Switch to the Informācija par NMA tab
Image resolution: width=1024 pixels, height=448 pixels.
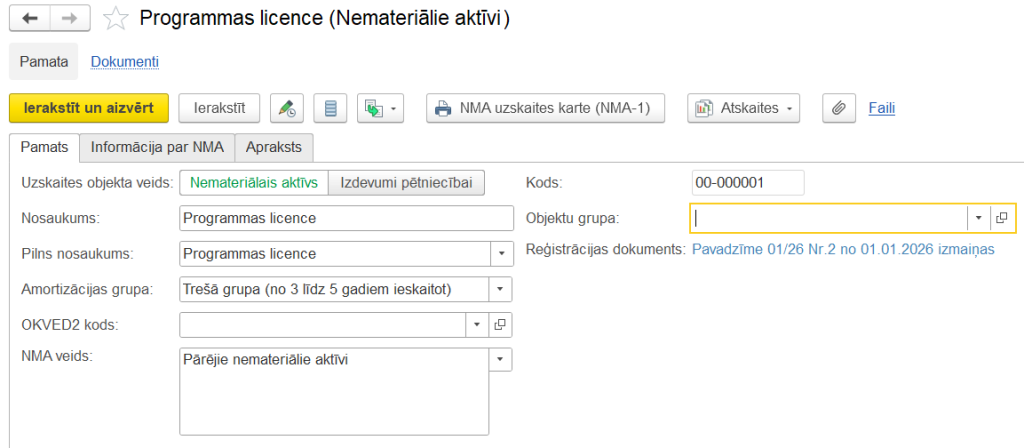[x=157, y=147]
